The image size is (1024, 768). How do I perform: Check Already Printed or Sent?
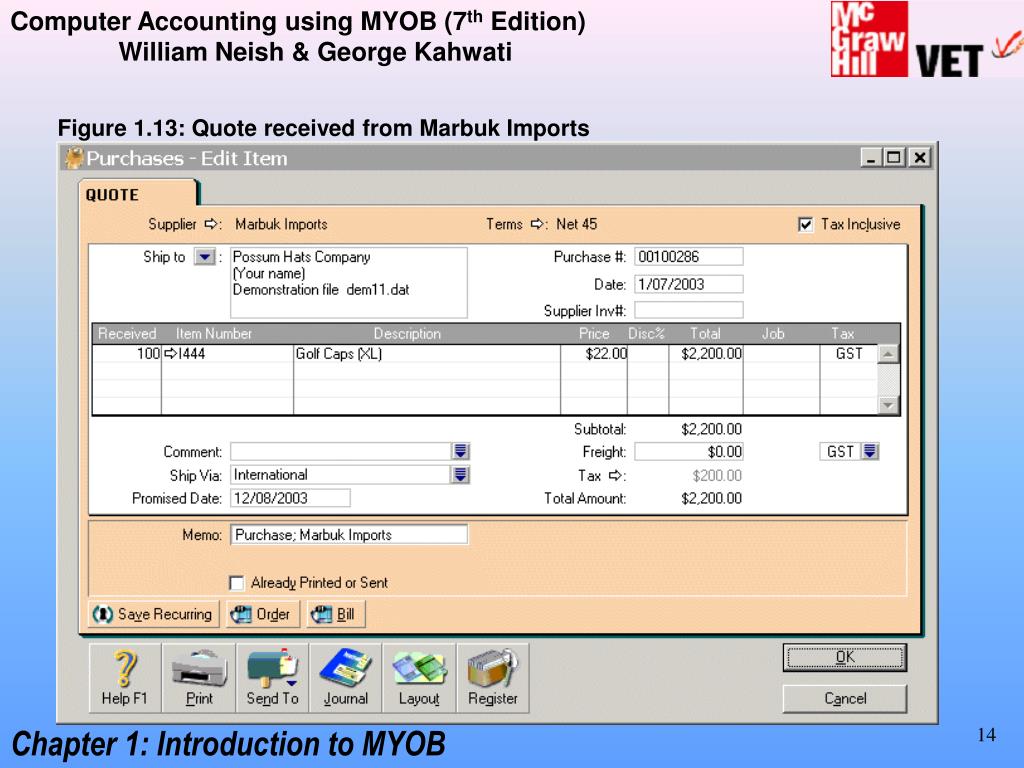coord(237,583)
